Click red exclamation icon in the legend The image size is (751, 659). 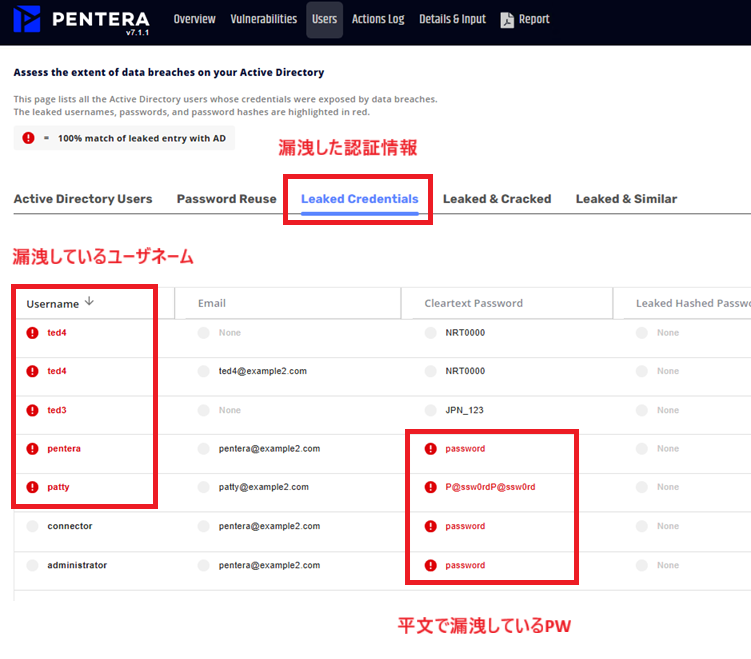point(28,138)
